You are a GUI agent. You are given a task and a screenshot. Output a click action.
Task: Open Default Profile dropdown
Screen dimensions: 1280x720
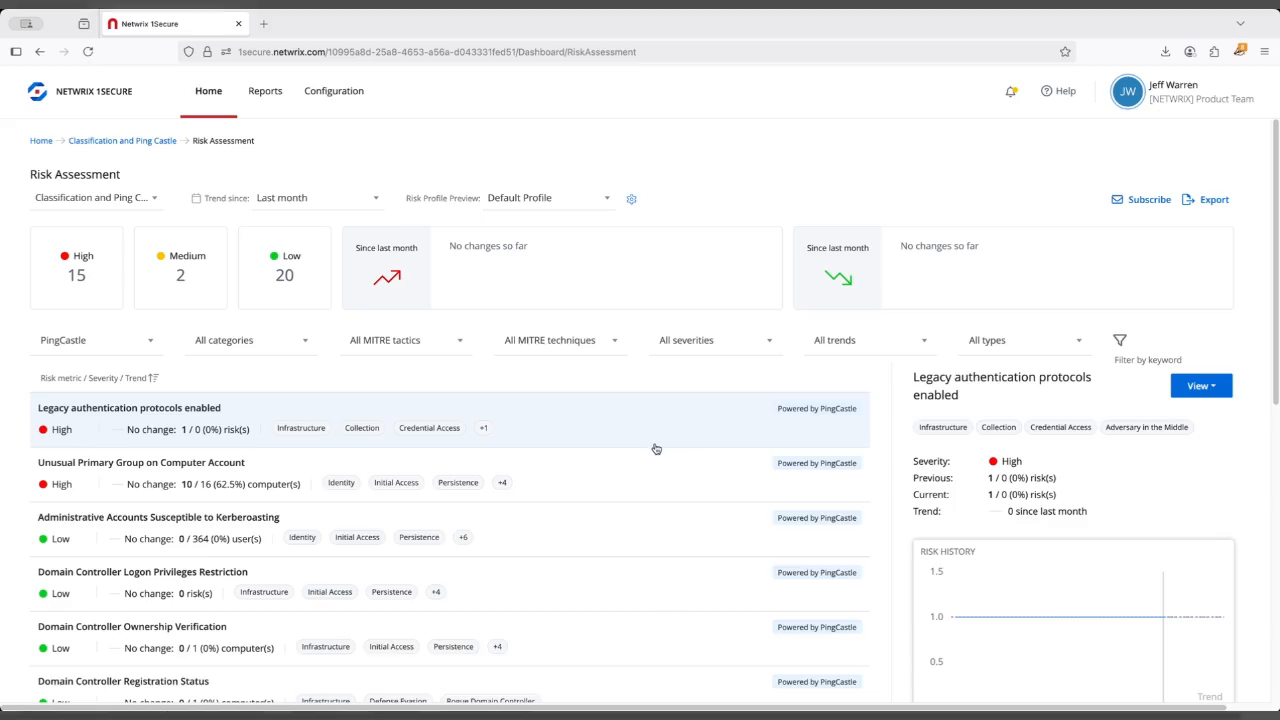549,198
